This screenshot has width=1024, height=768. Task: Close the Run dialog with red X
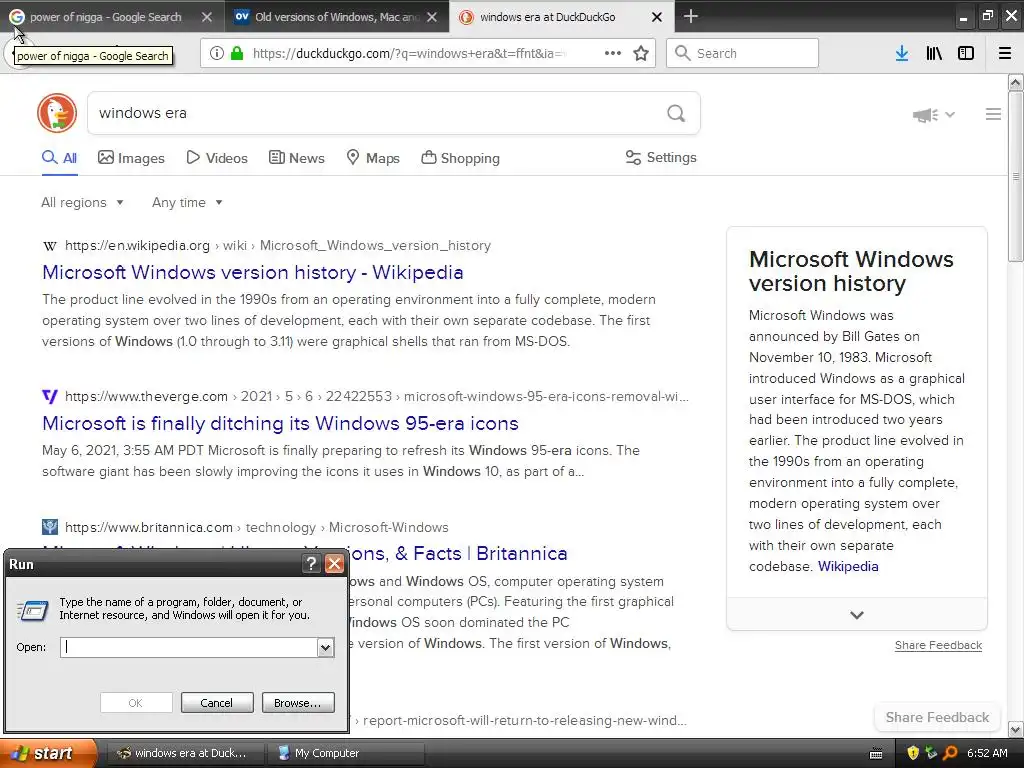point(334,564)
